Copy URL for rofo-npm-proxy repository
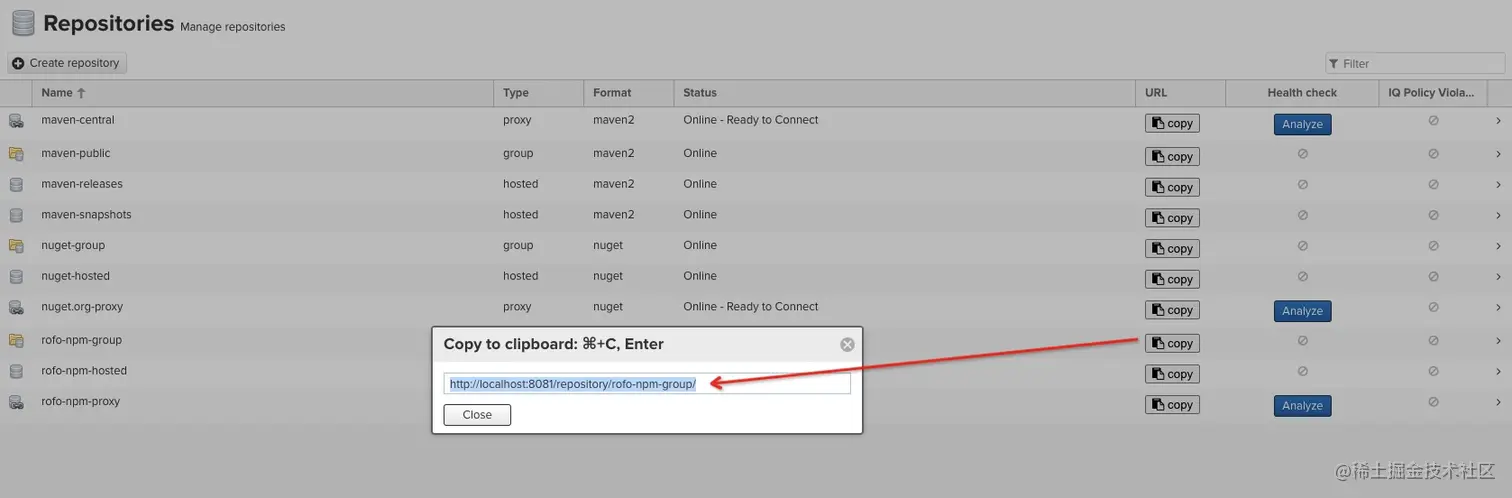Viewport: 1512px width, 498px height. pos(1172,405)
